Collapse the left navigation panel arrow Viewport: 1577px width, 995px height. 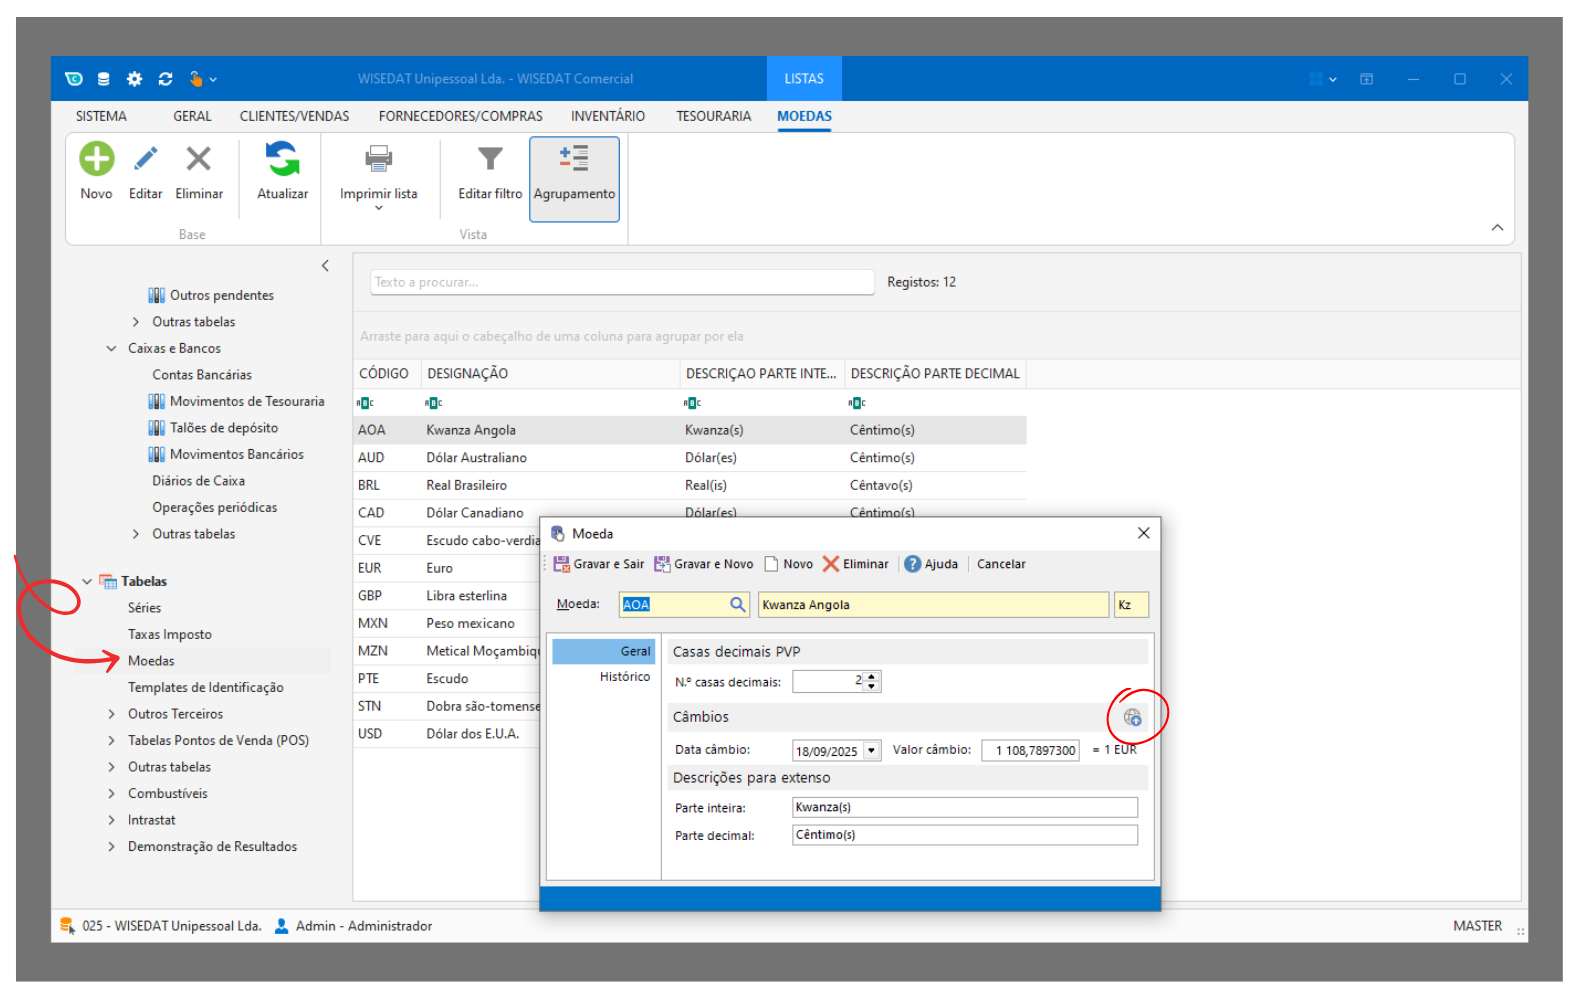pyautogui.click(x=325, y=266)
